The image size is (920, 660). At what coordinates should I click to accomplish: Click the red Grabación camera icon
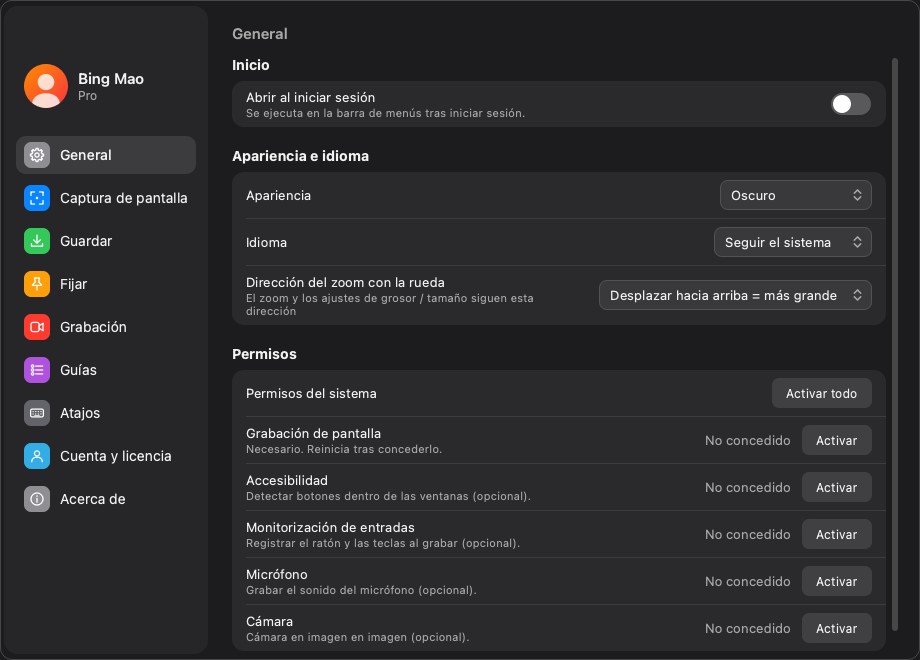pyautogui.click(x=37, y=327)
